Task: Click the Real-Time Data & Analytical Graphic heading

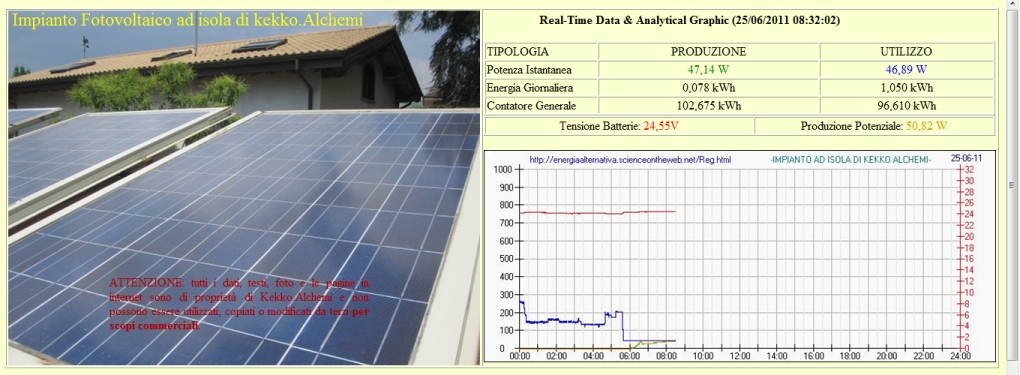Action: pyautogui.click(x=690, y=20)
